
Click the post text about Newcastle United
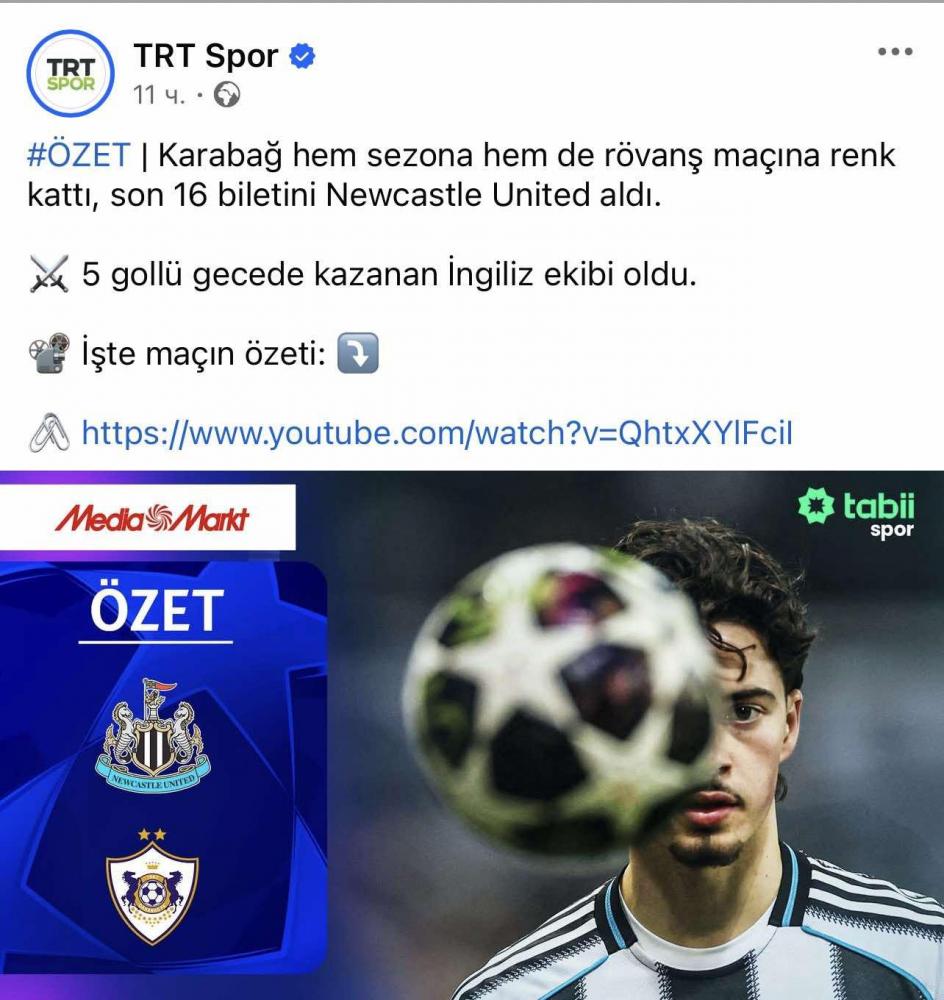pos(461,175)
